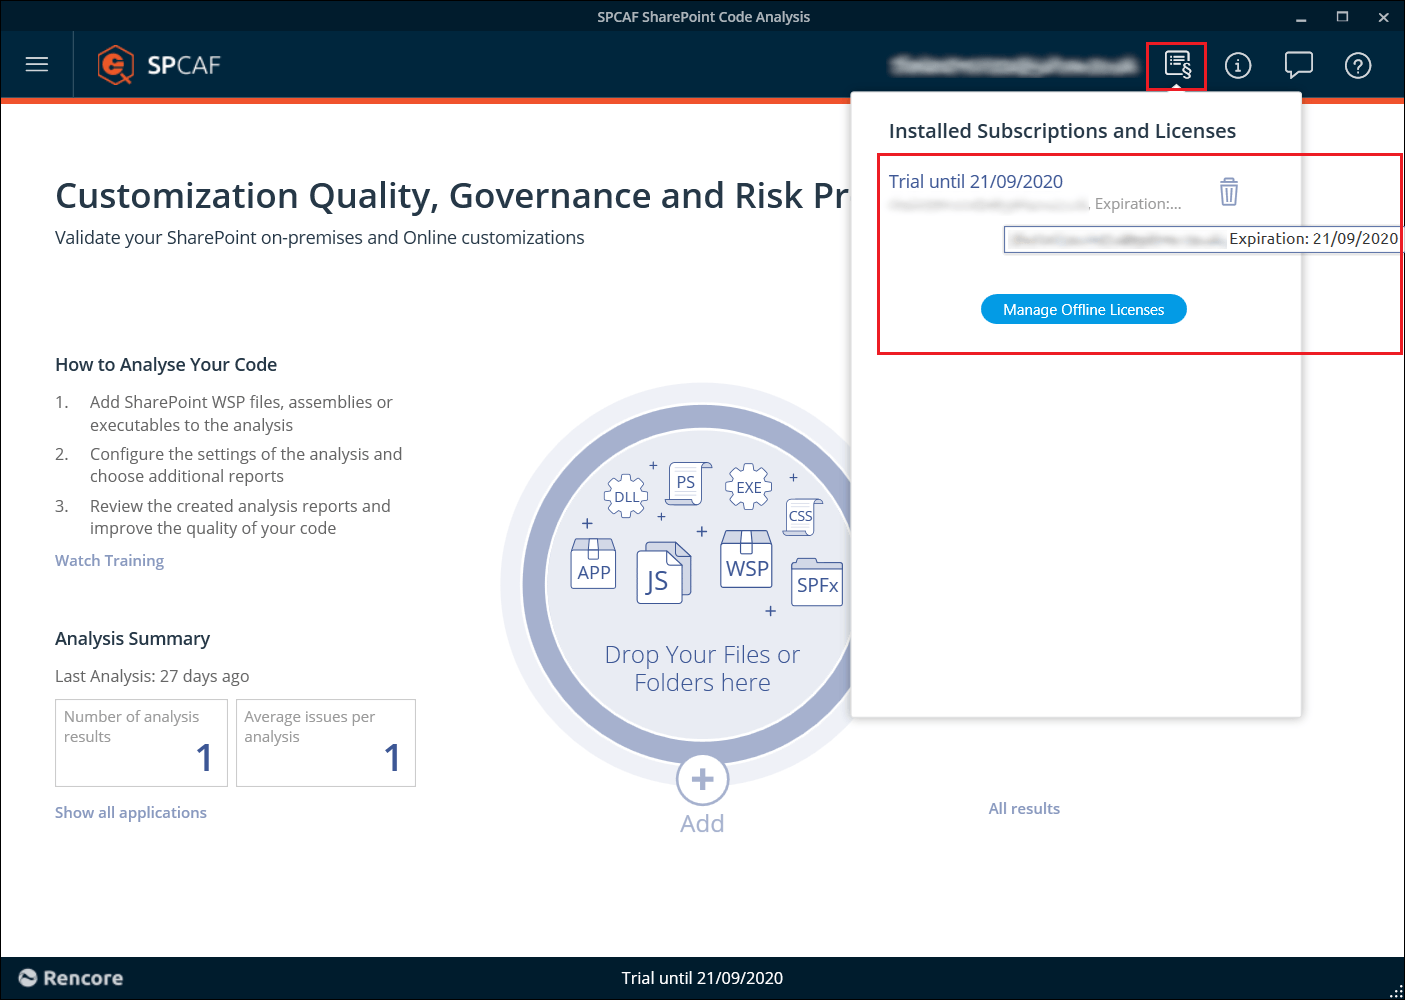
Task: Minimize the SPCAF window
Action: tap(1301, 17)
